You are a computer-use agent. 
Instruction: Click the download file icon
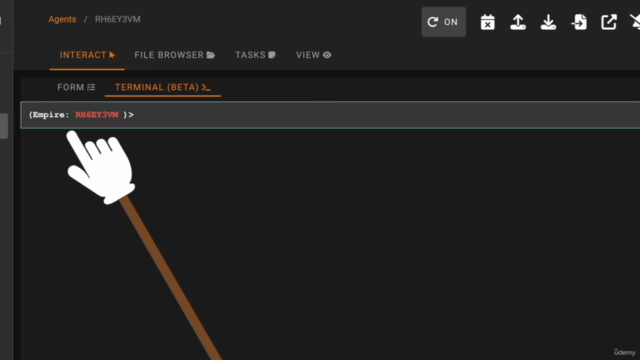(x=548, y=22)
